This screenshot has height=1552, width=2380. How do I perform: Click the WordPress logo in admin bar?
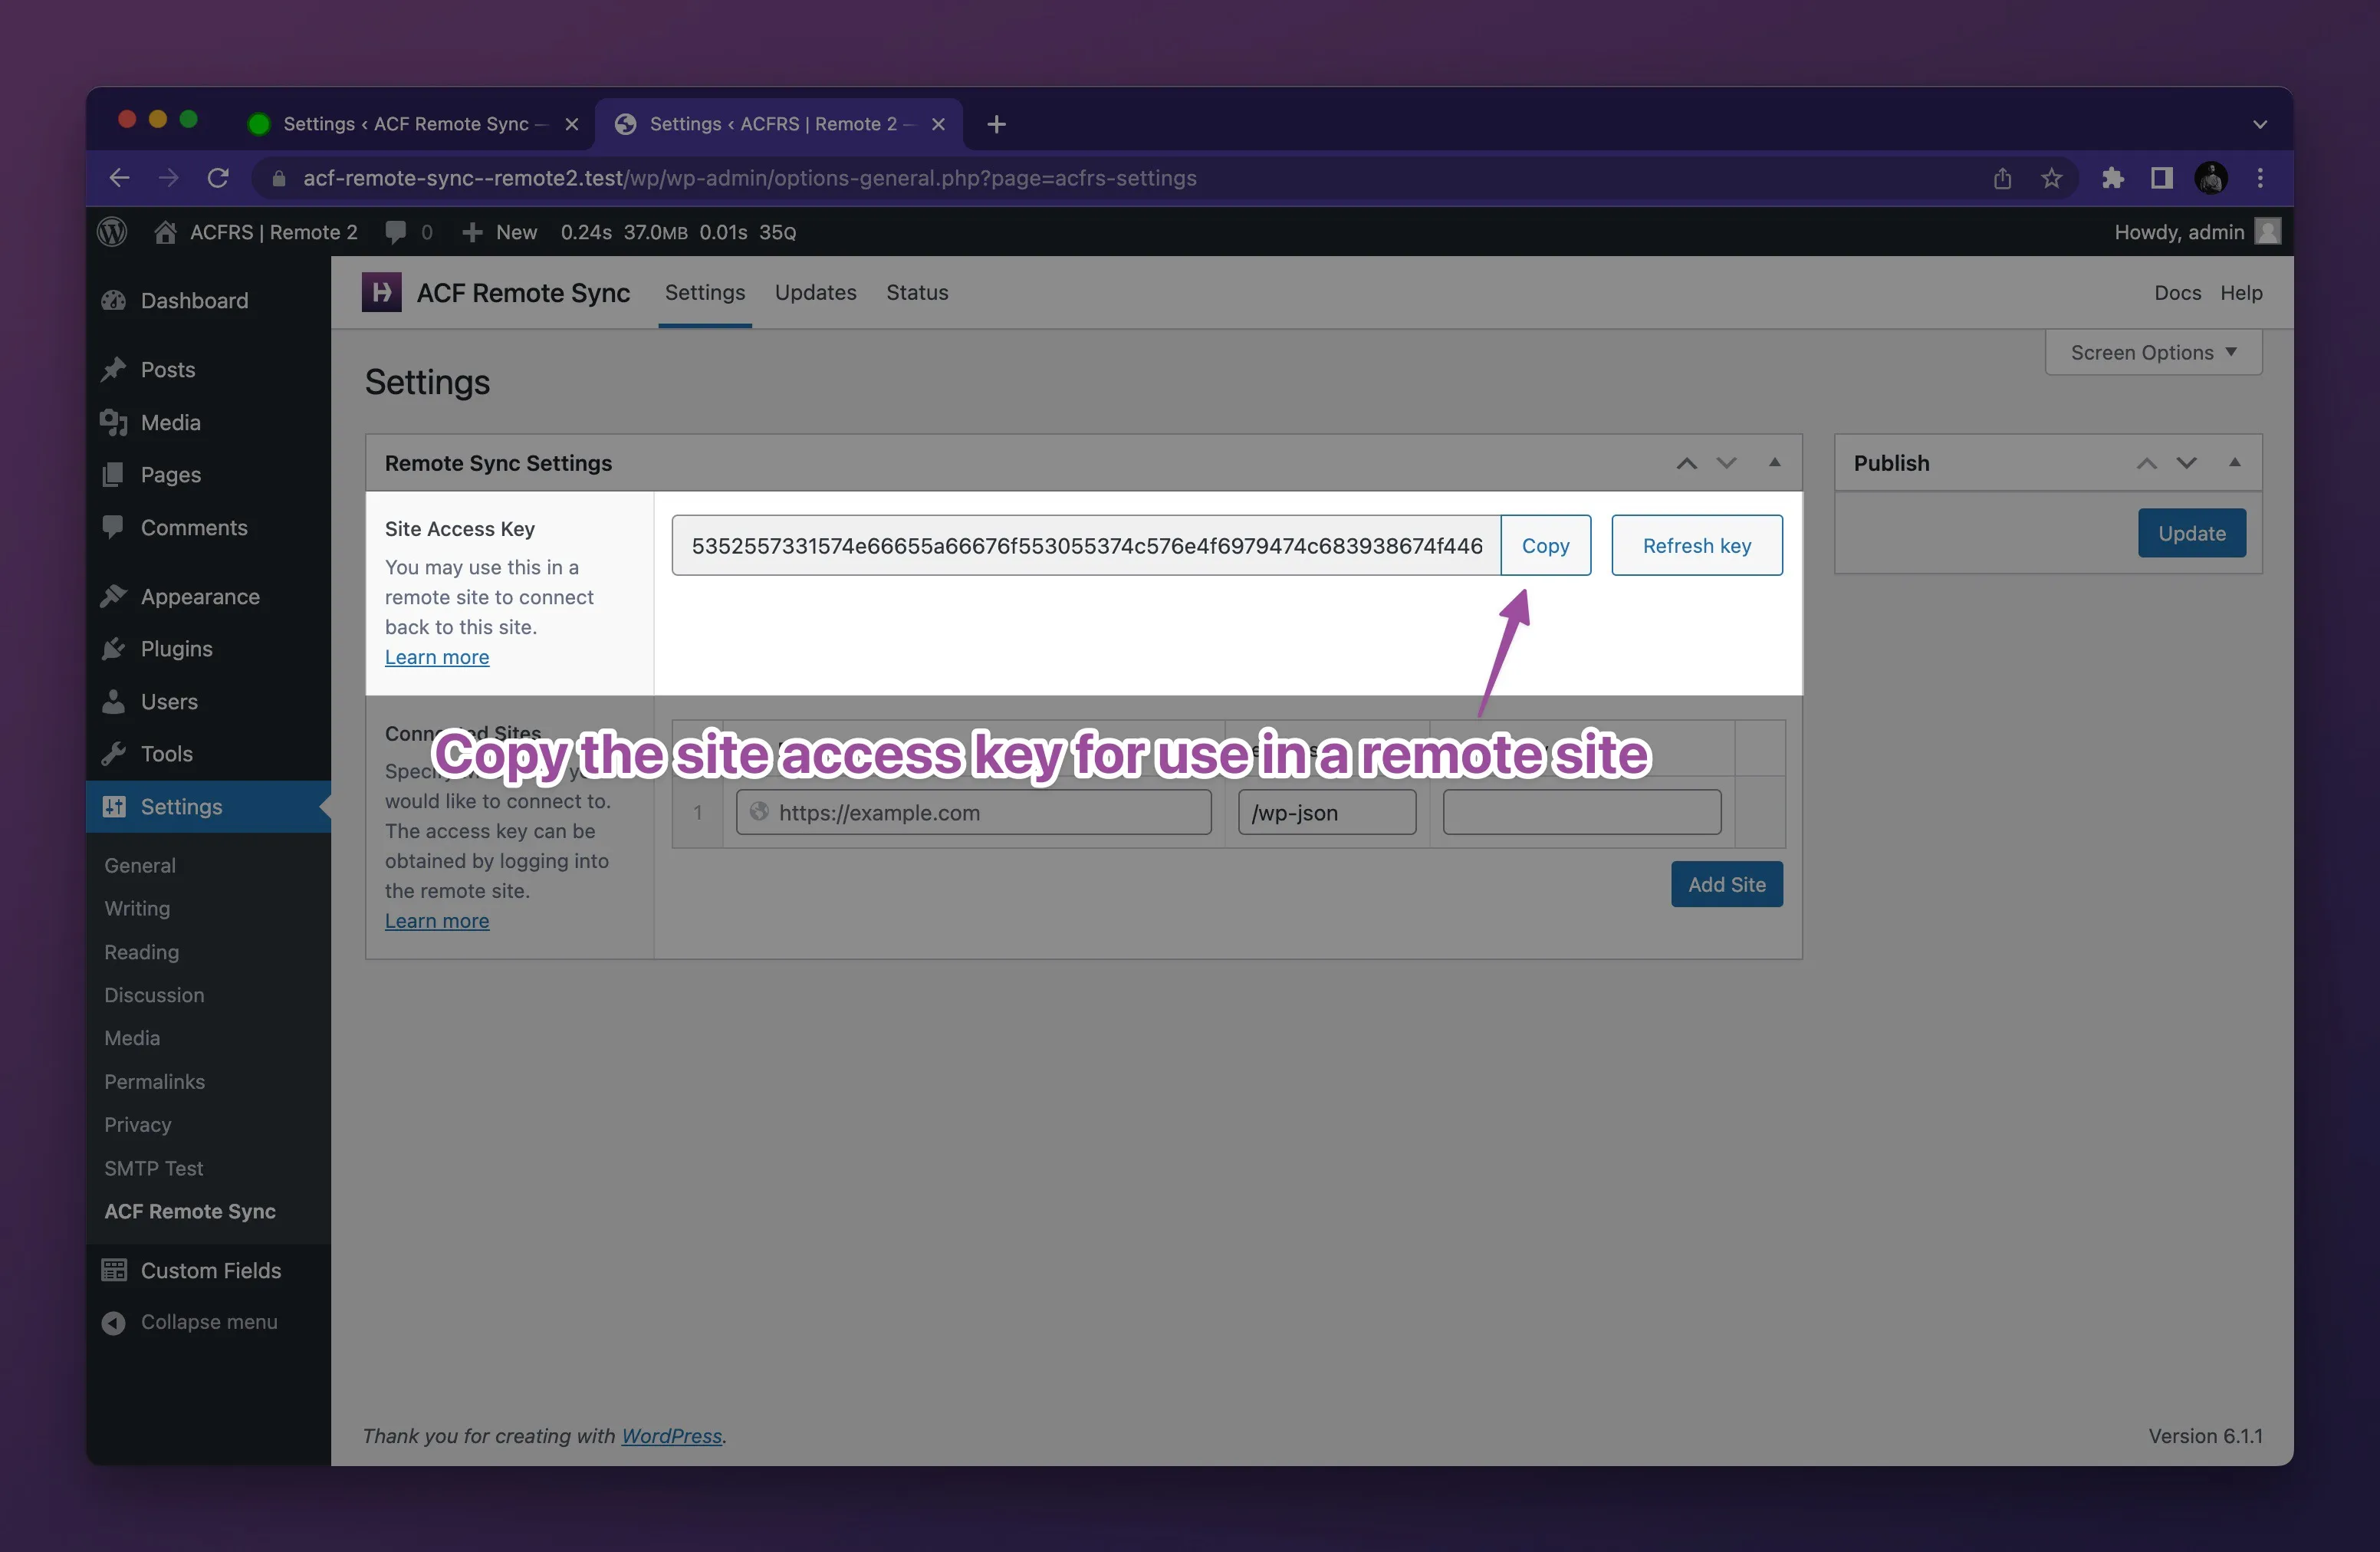pos(112,232)
